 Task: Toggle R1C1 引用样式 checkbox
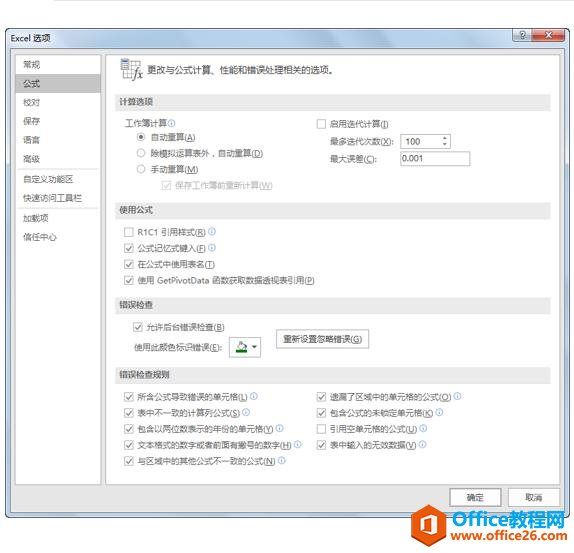pyautogui.click(x=128, y=232)
